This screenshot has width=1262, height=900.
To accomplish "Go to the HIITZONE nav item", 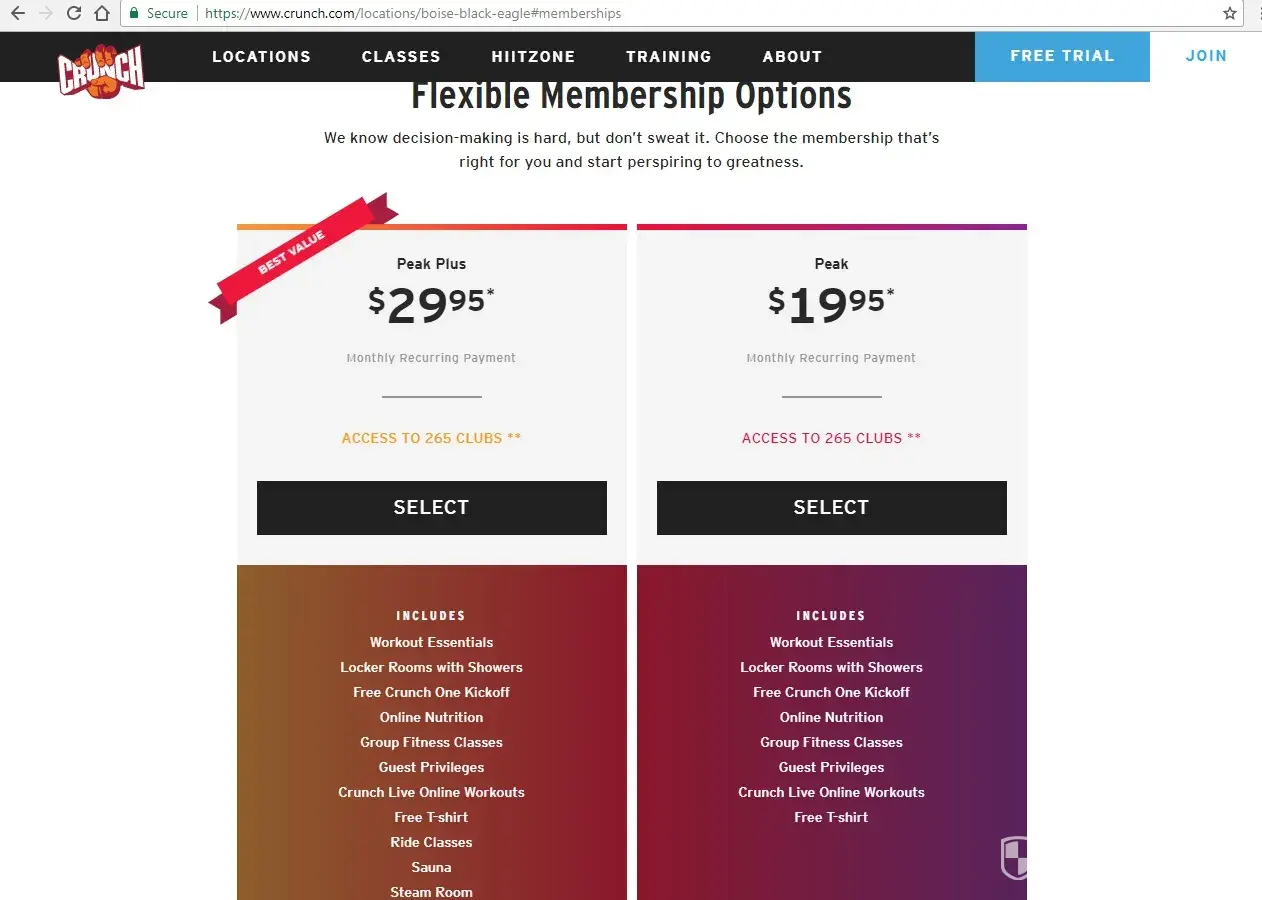I will click(533, 57).
